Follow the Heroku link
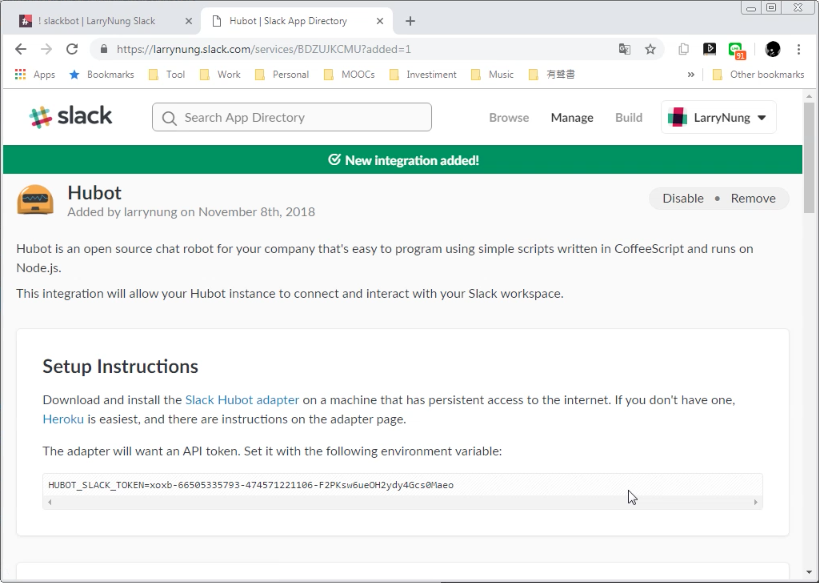The height and width of the screenshot is (583, 819). click(63, 419)
